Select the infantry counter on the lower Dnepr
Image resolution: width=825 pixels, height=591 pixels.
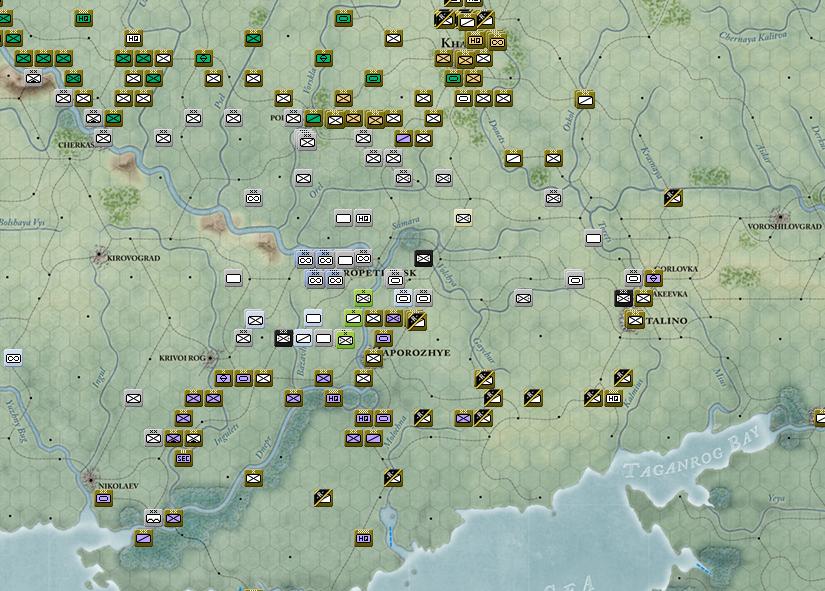pos(253,478)
